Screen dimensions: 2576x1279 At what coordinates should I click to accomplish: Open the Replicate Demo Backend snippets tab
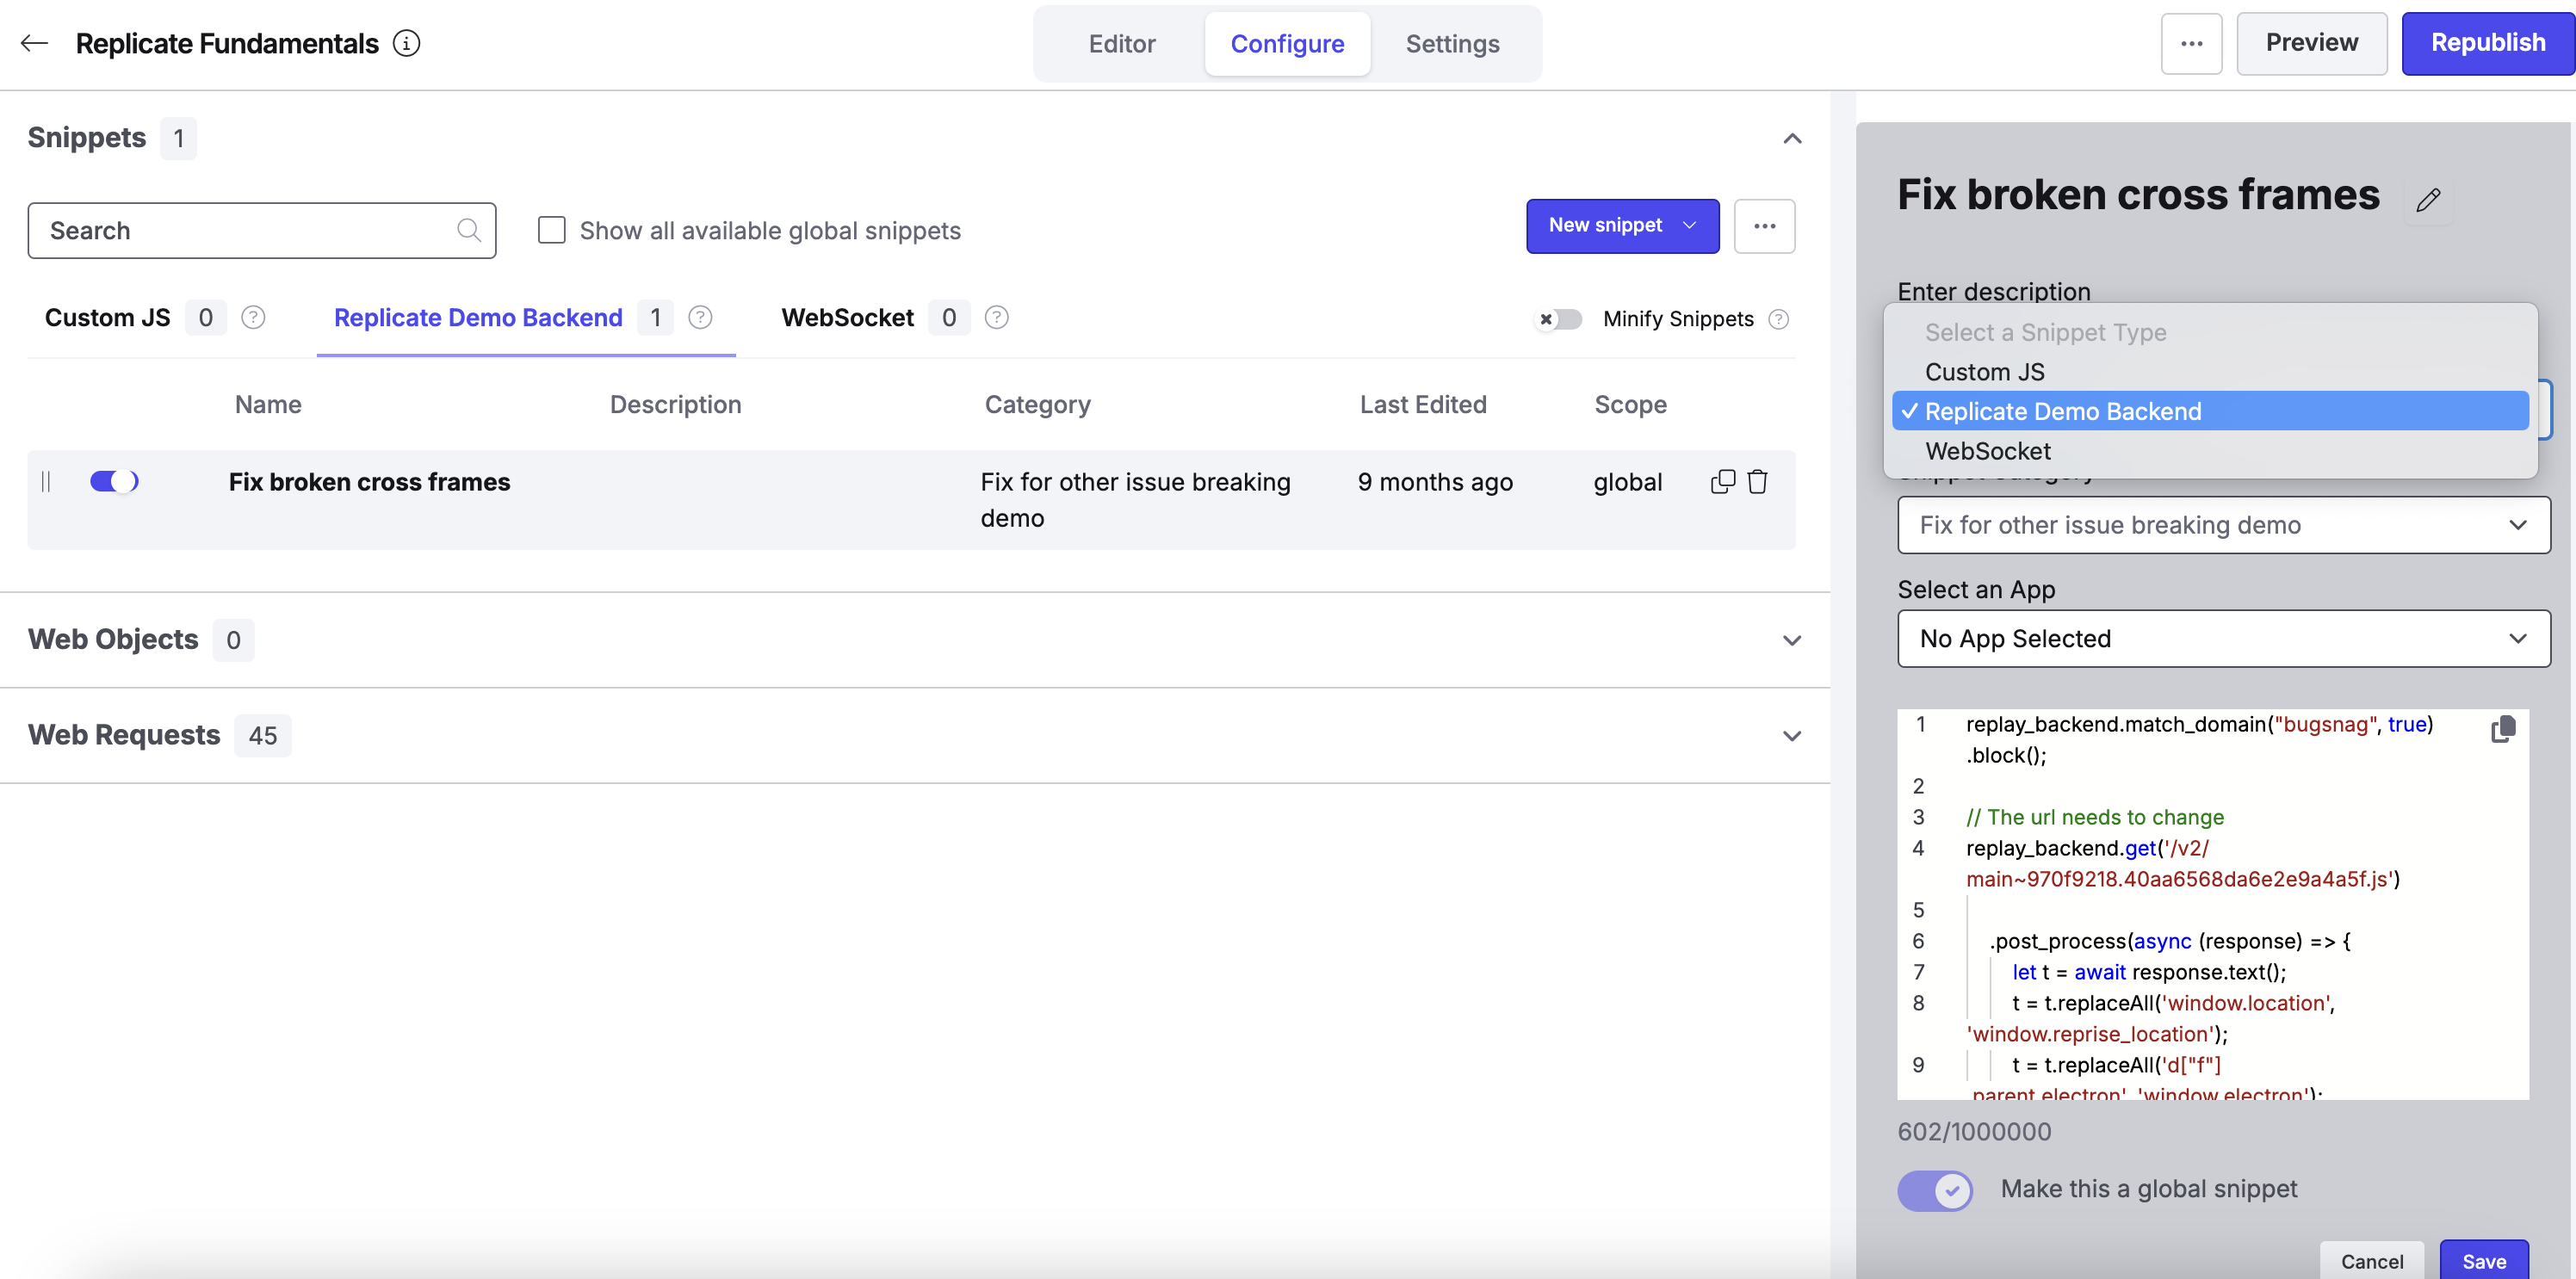[x=478, y=318]
